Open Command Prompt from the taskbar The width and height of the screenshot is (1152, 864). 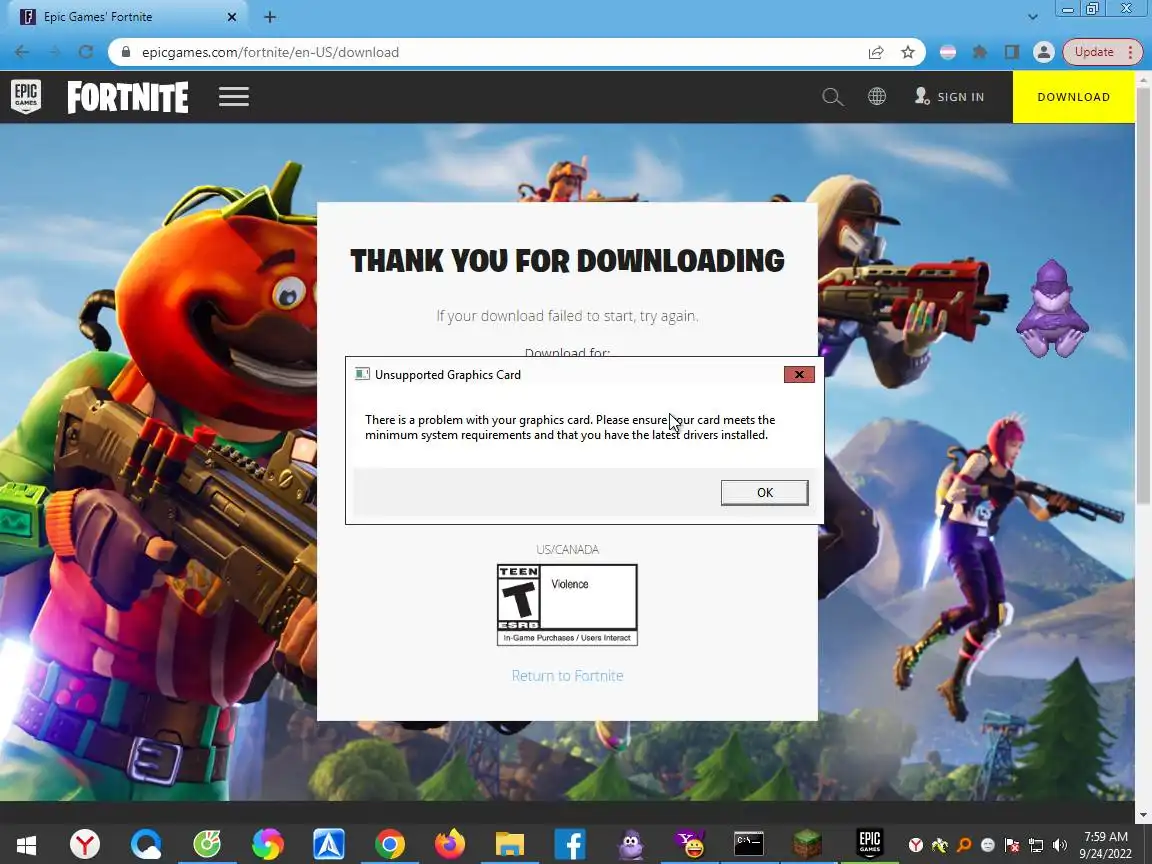749,843
